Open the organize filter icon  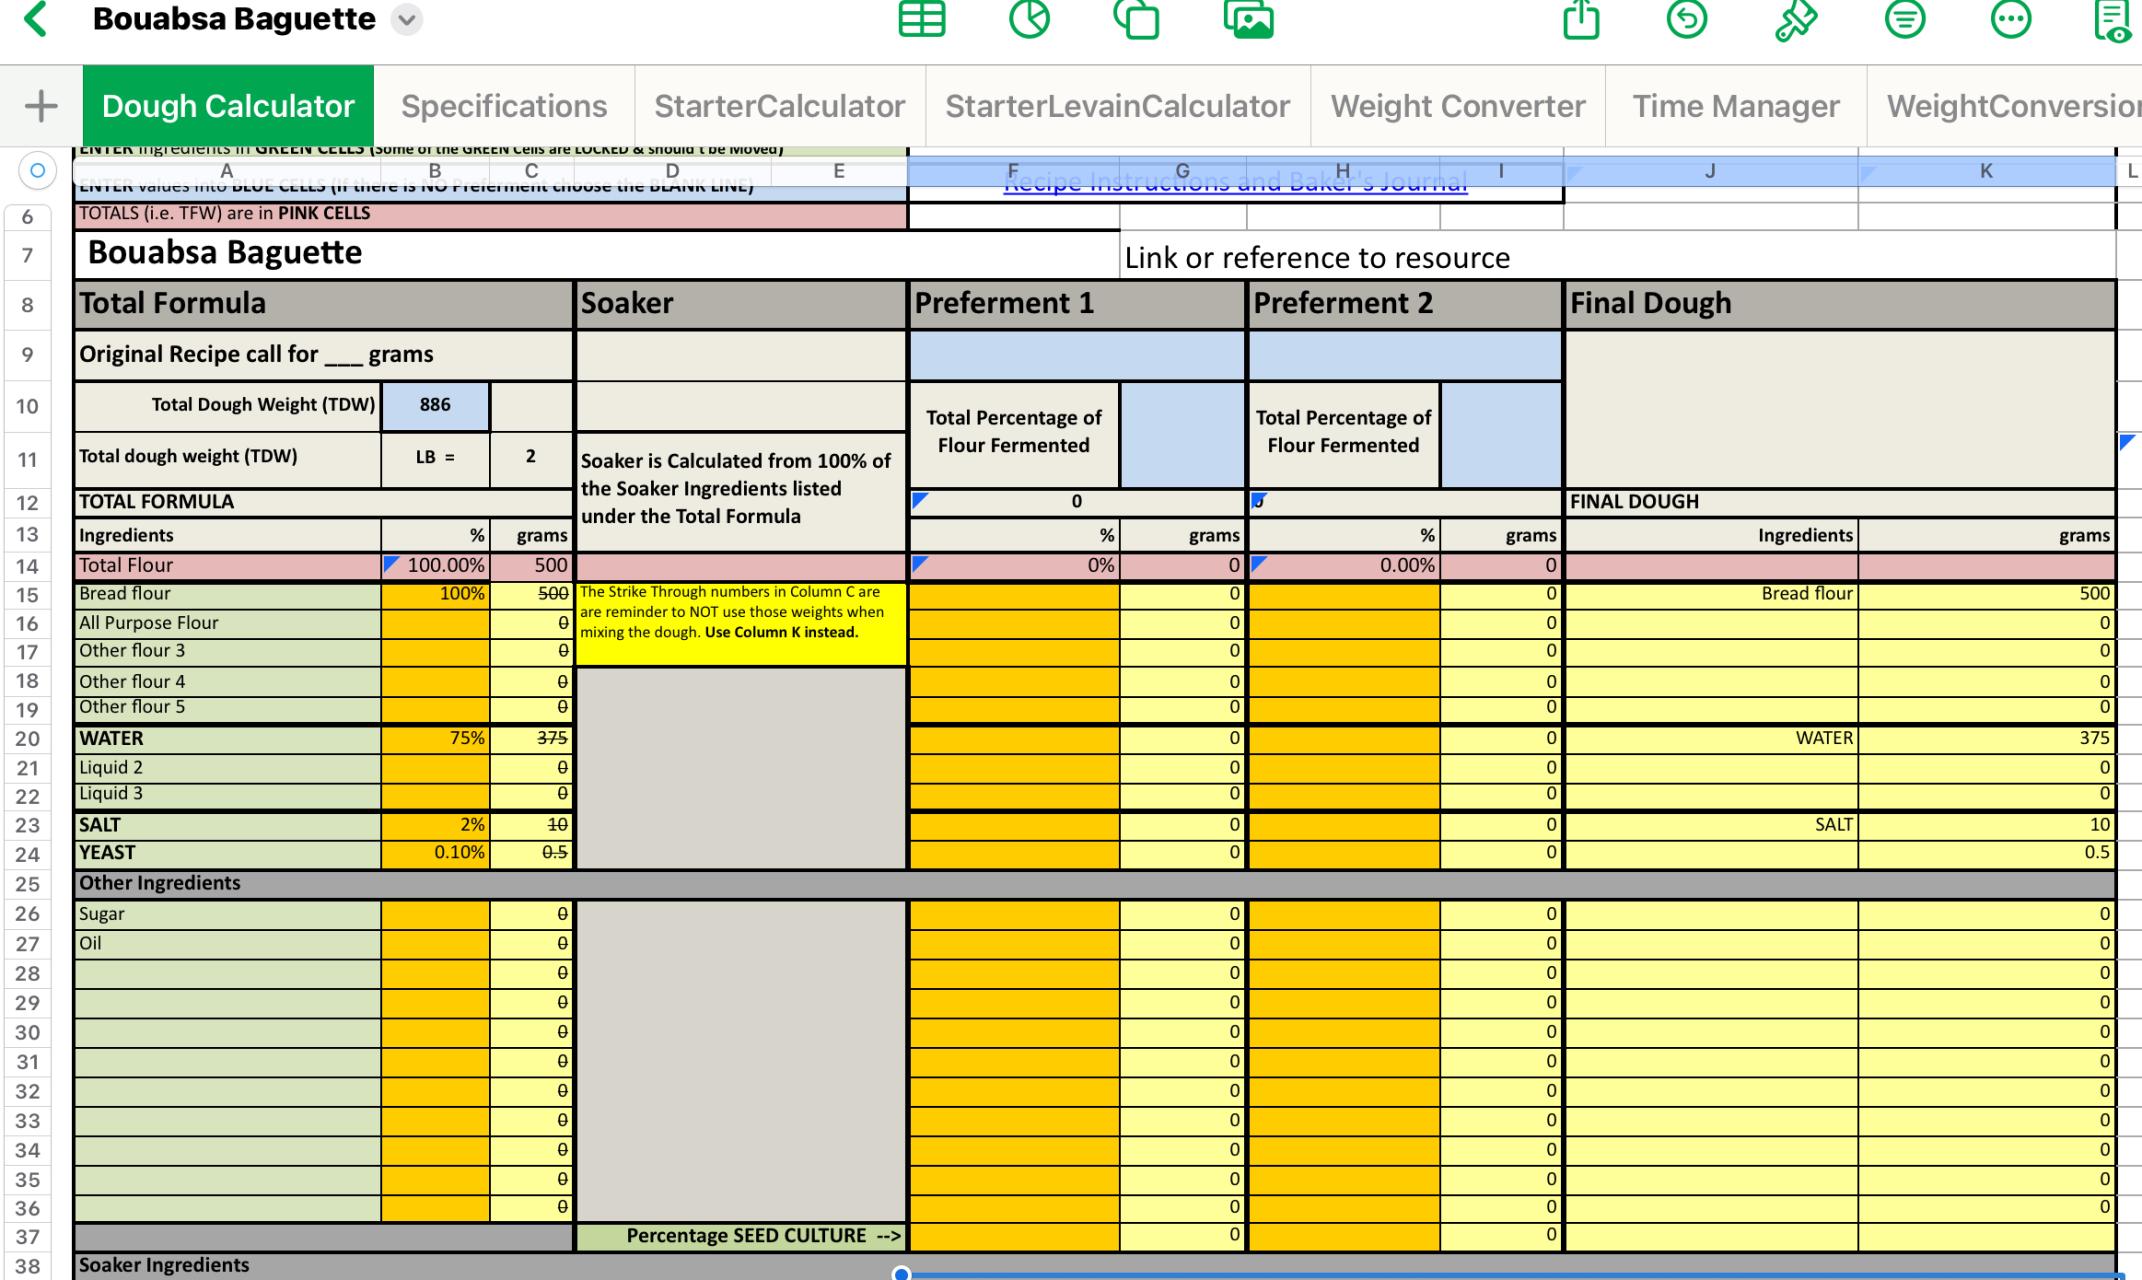coord(1904,20)
